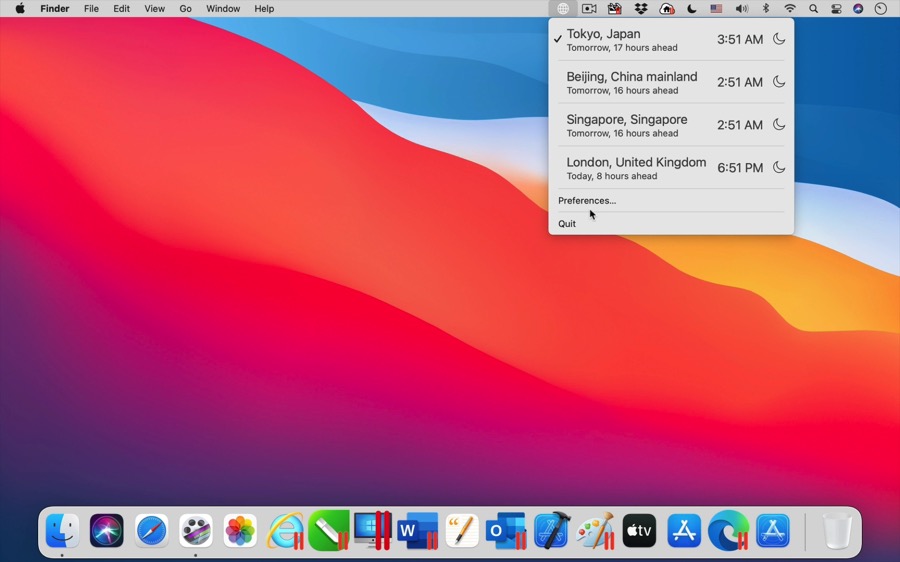Open Microsoft Word in the Dock

(417, 531)
